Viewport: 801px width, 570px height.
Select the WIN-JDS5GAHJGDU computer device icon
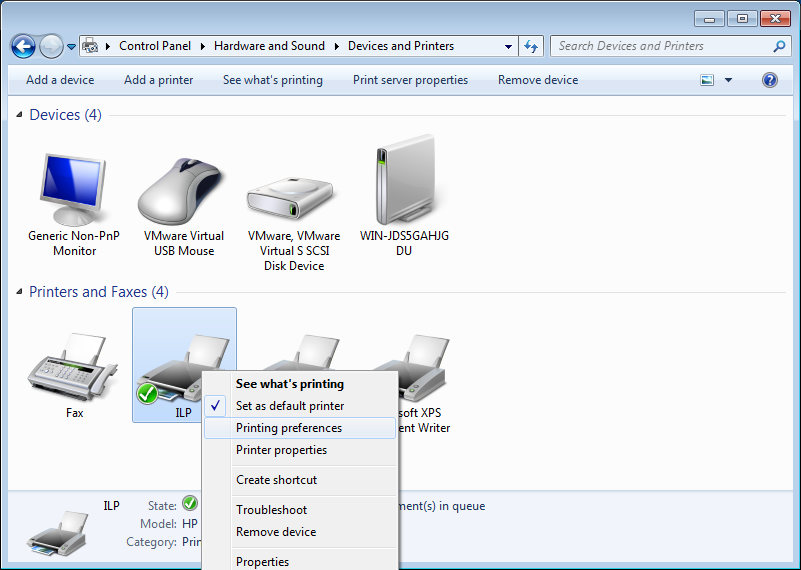tap(404, 188)
